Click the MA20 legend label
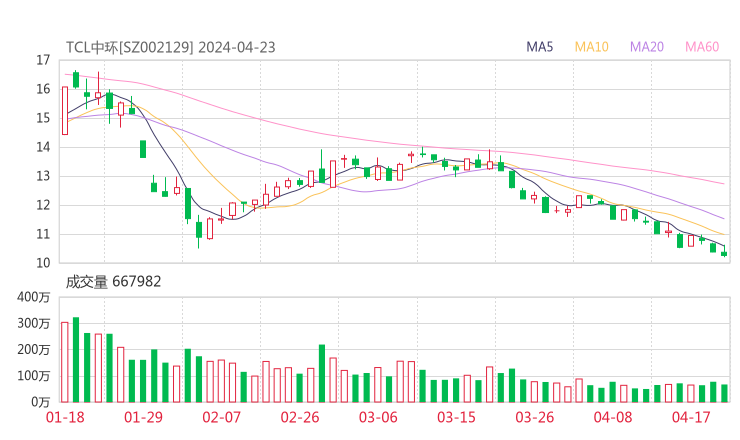Viewport: 740px width, 440px height. [x=647, y=47]
